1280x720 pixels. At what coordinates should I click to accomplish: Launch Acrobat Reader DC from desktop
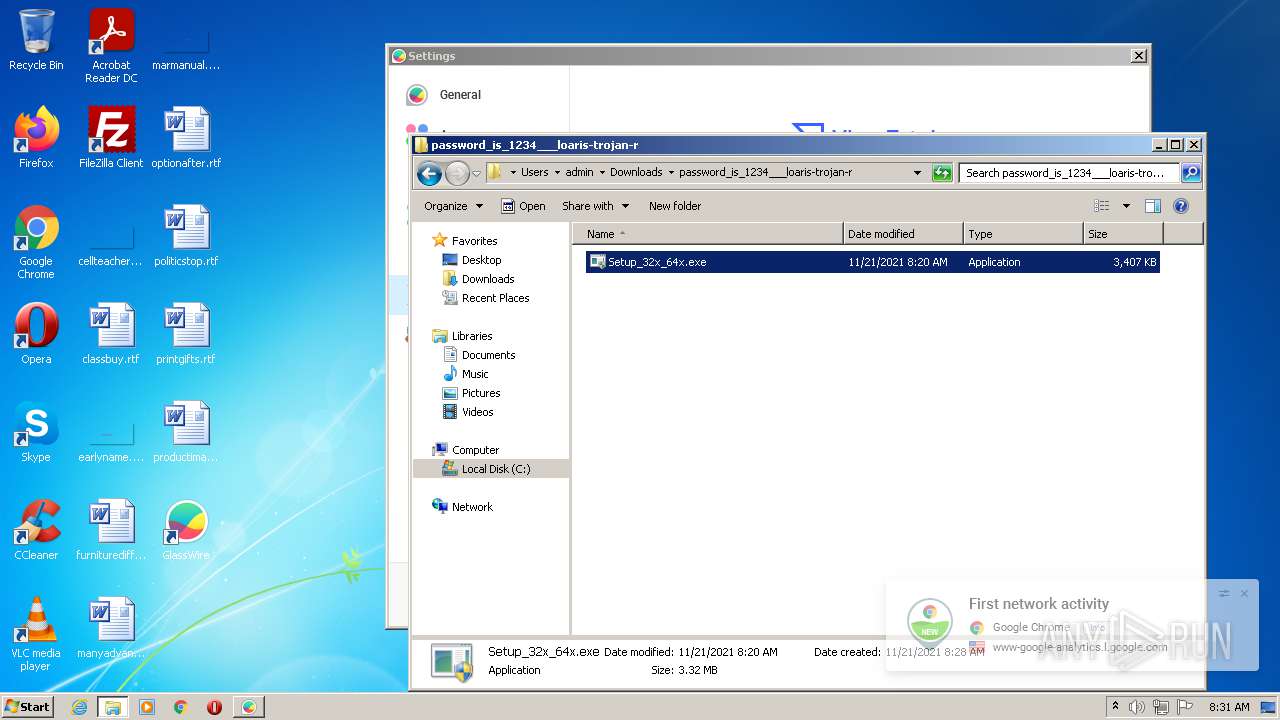coord(111,46)
